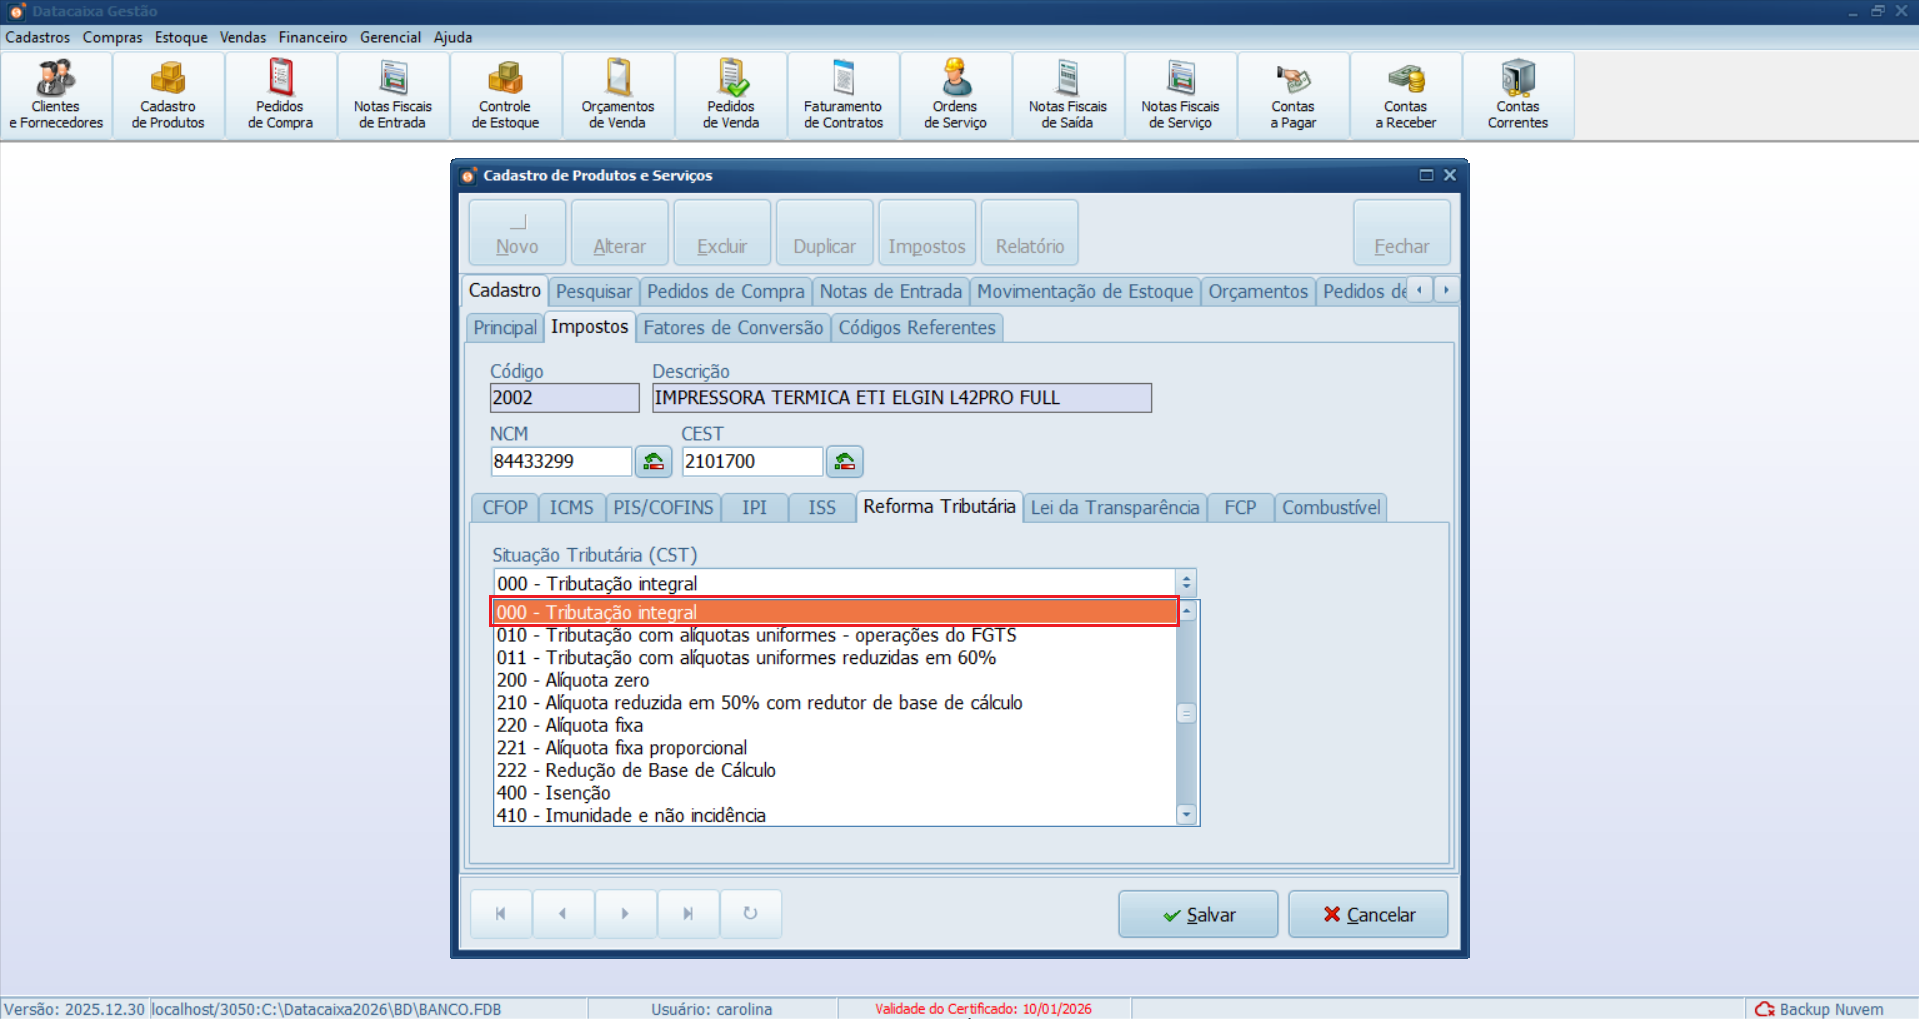
Task: Open Notas Fiscais de Saída icon
Action: (x=1067, y=96)
